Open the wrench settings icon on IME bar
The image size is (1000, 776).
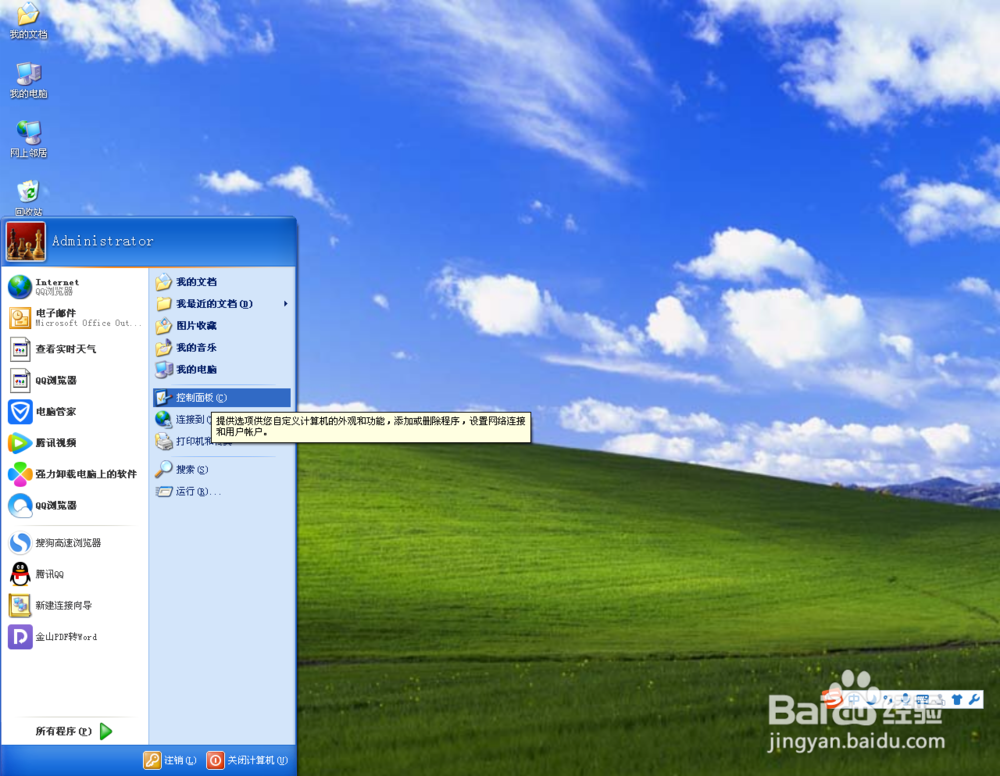(974, 699)
